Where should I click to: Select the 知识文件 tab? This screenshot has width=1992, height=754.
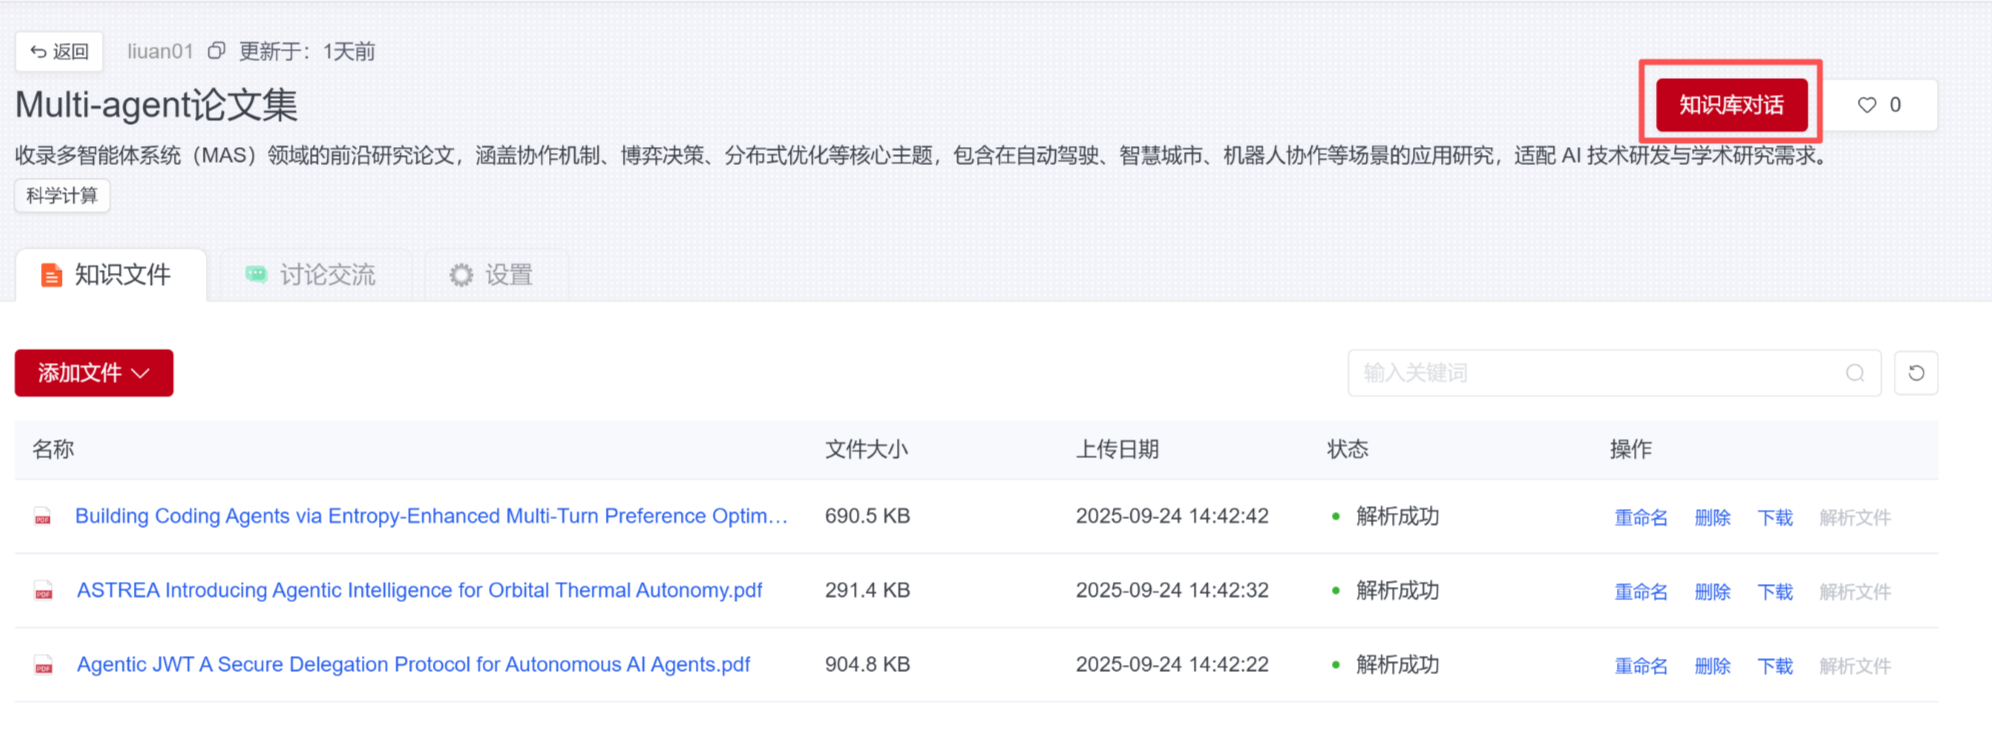pyautogui.click(x=107, y=275)
